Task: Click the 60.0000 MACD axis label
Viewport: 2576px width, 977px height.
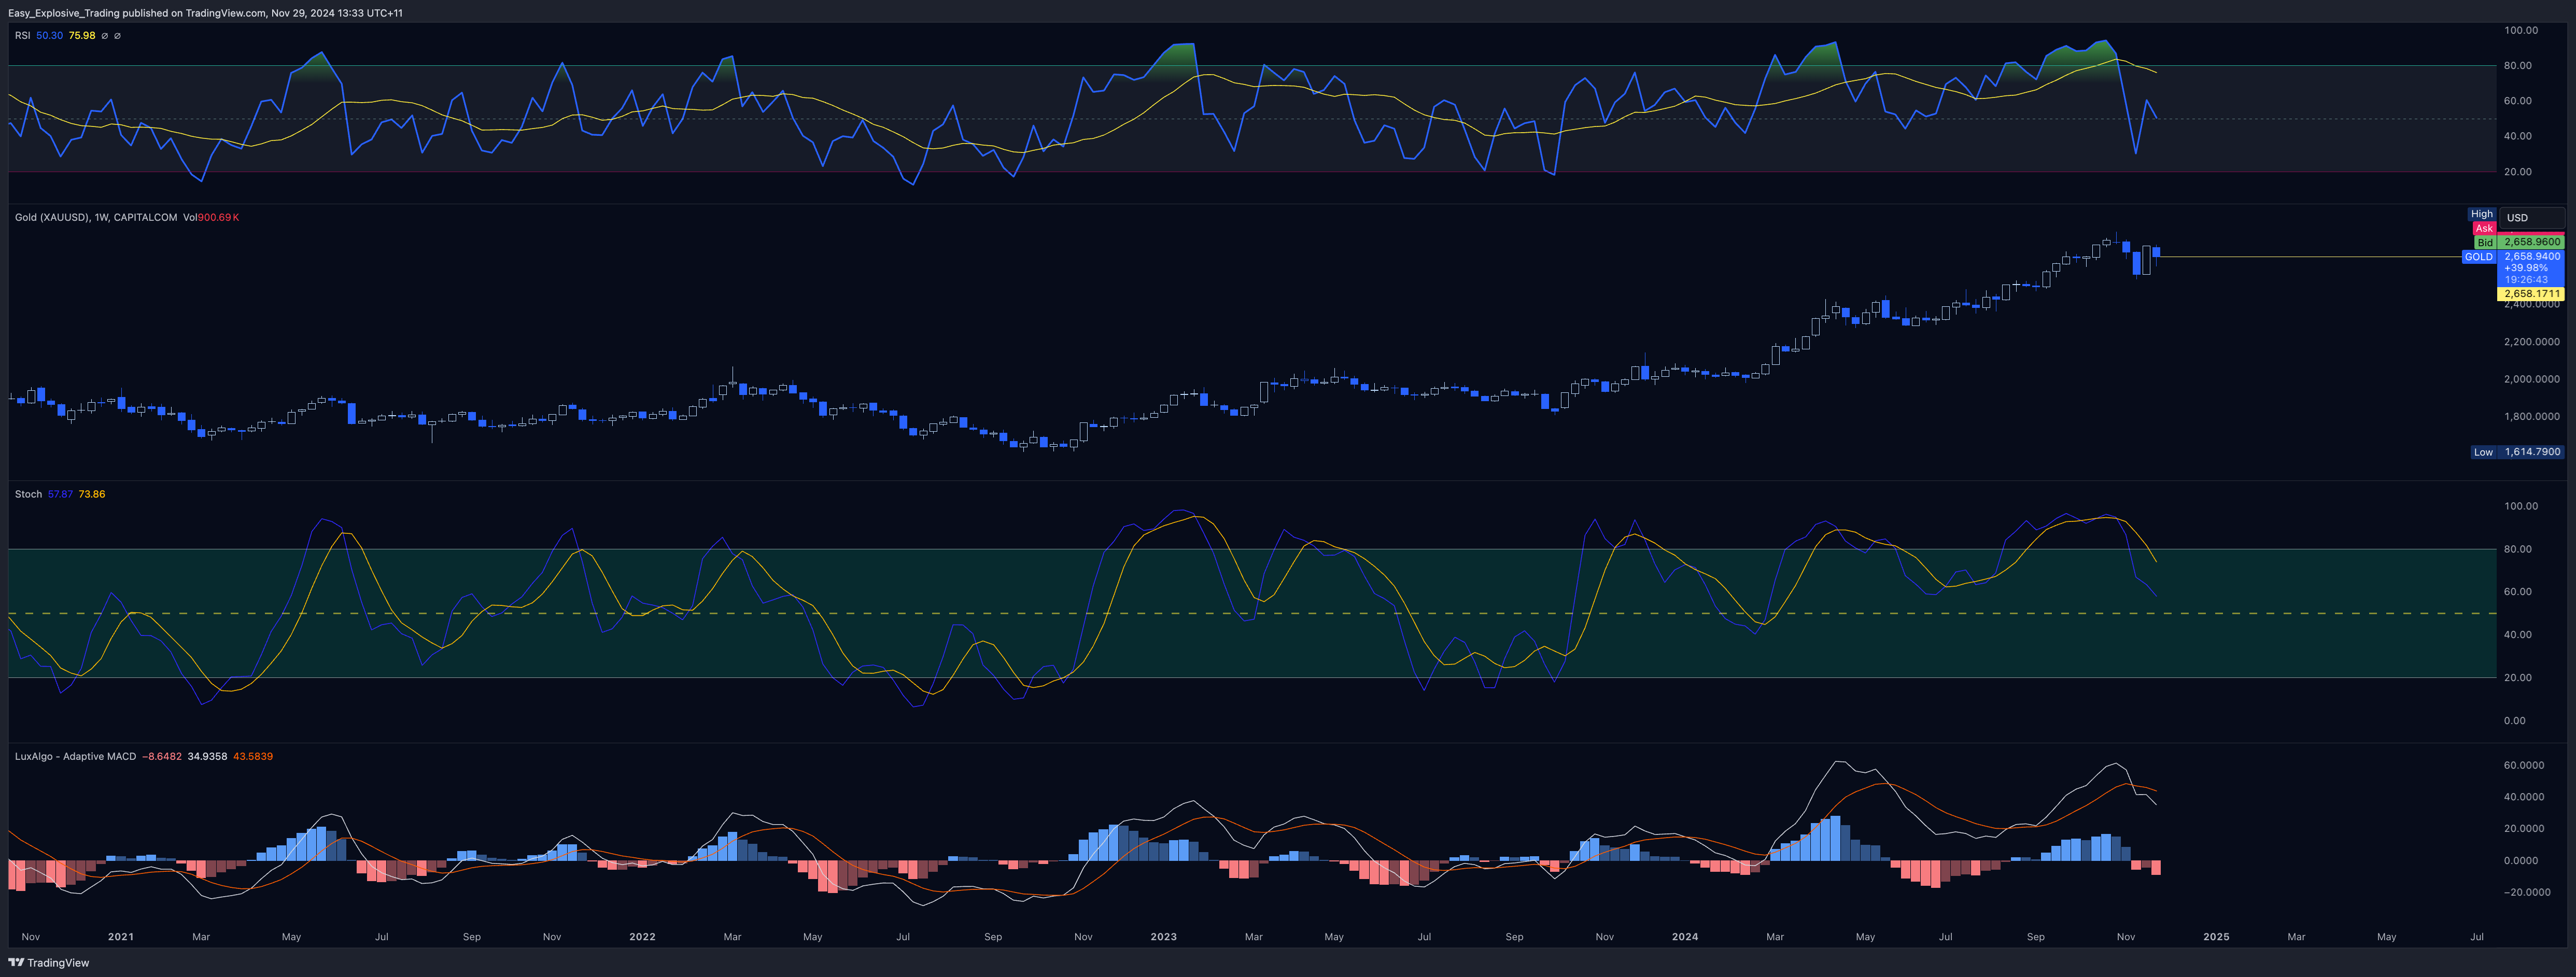Action: pyautogui.click(x=2524, y=766)
